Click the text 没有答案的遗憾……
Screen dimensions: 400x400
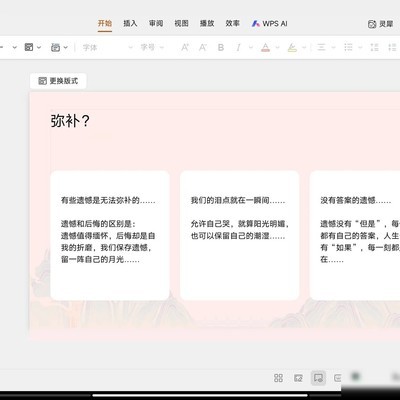[x=356, y=200]
